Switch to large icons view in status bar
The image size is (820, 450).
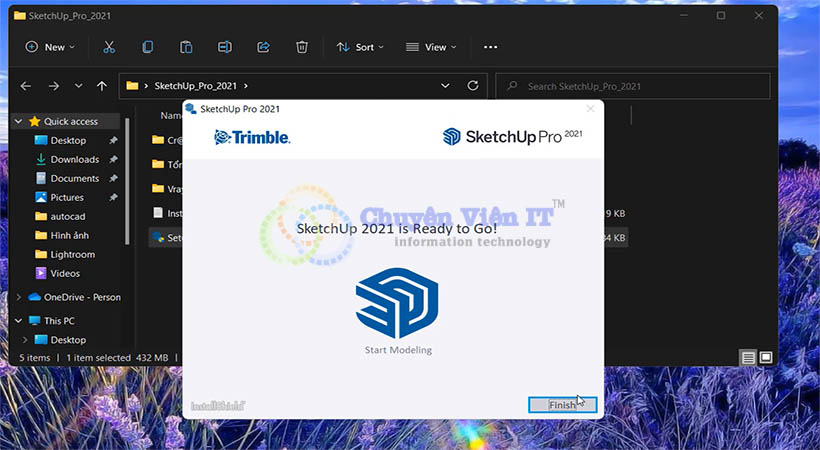point(766,357)
